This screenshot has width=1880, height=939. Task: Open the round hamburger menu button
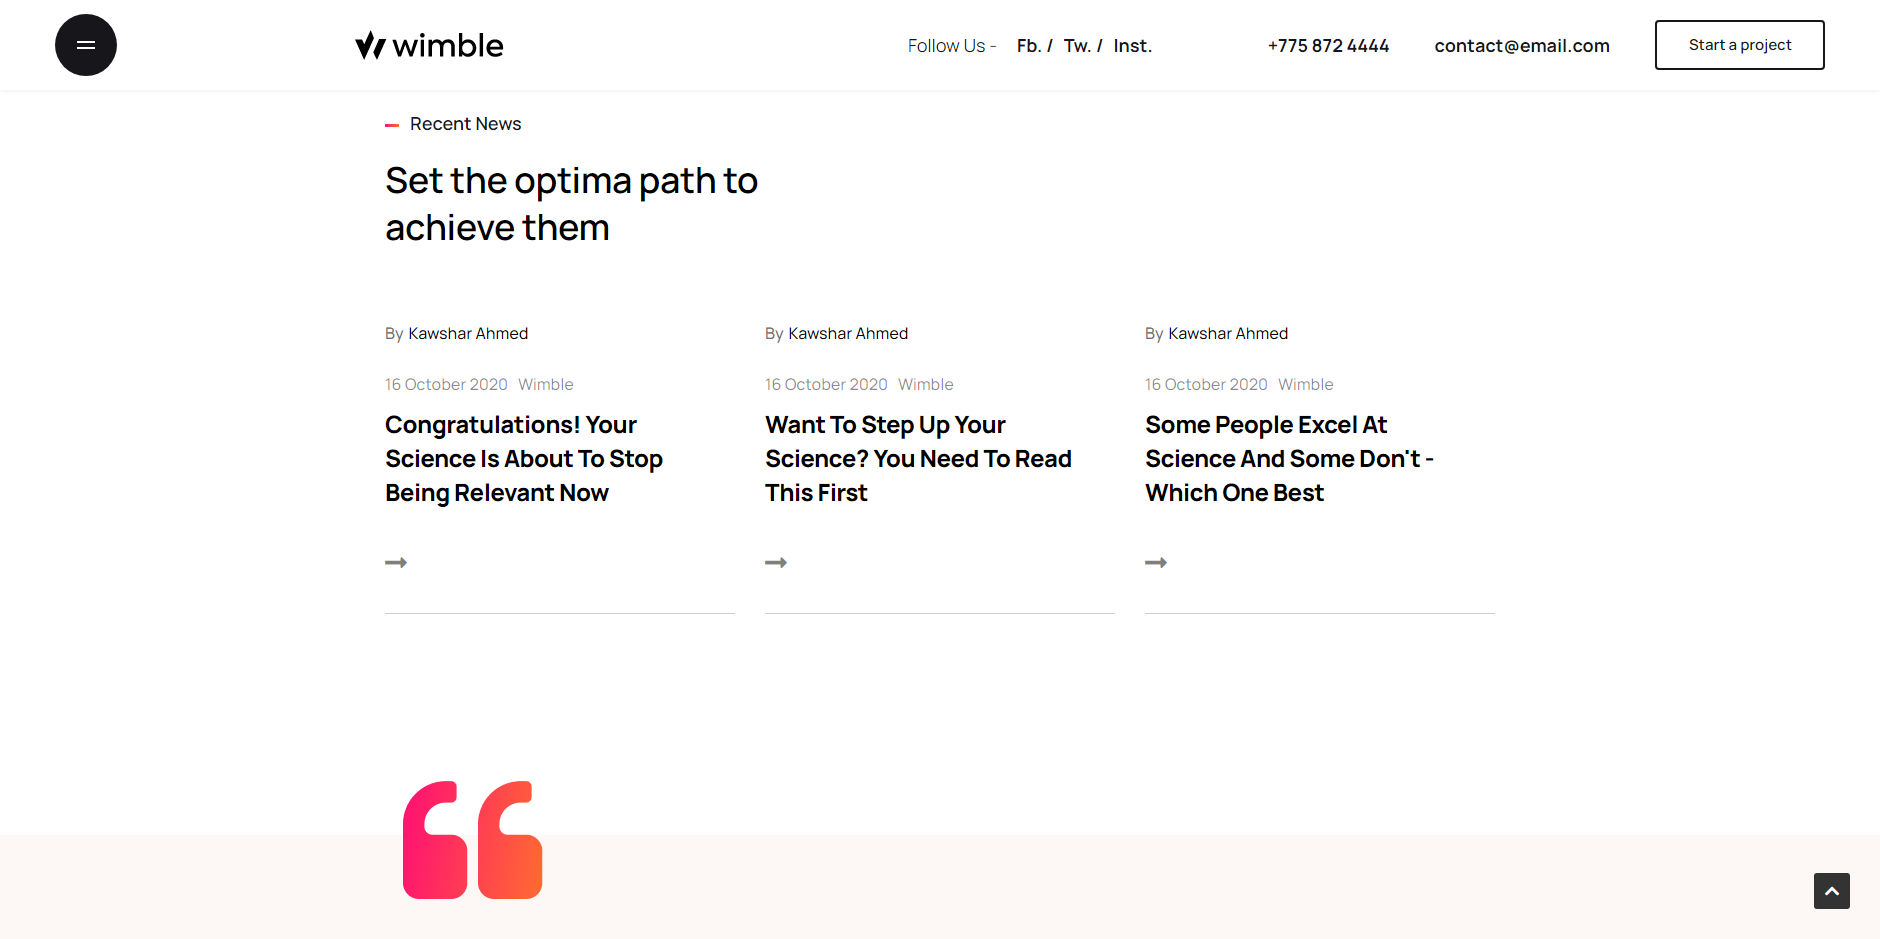click(x=86, y=45)
